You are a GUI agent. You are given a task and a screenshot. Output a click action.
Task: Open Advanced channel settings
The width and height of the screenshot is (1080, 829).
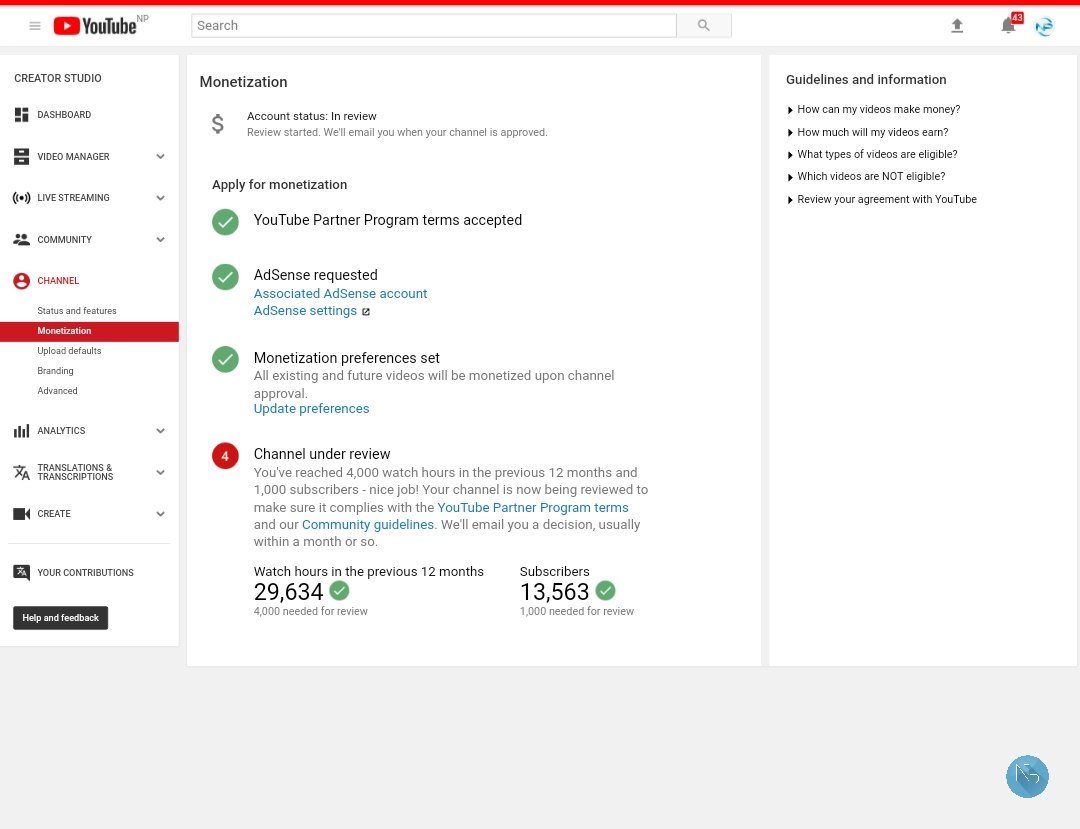coord(57,390)
